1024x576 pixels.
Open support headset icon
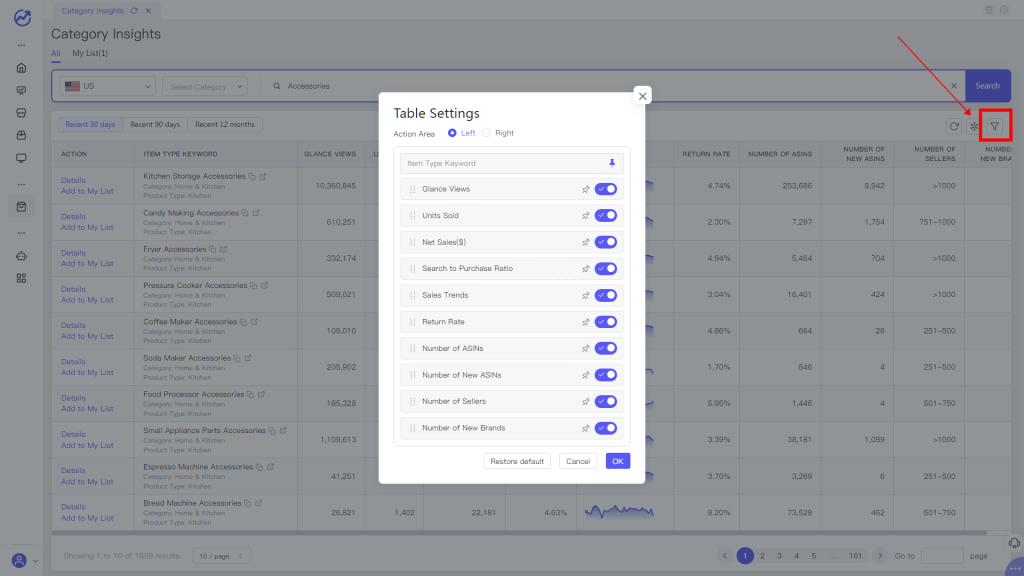[1014, 543]
